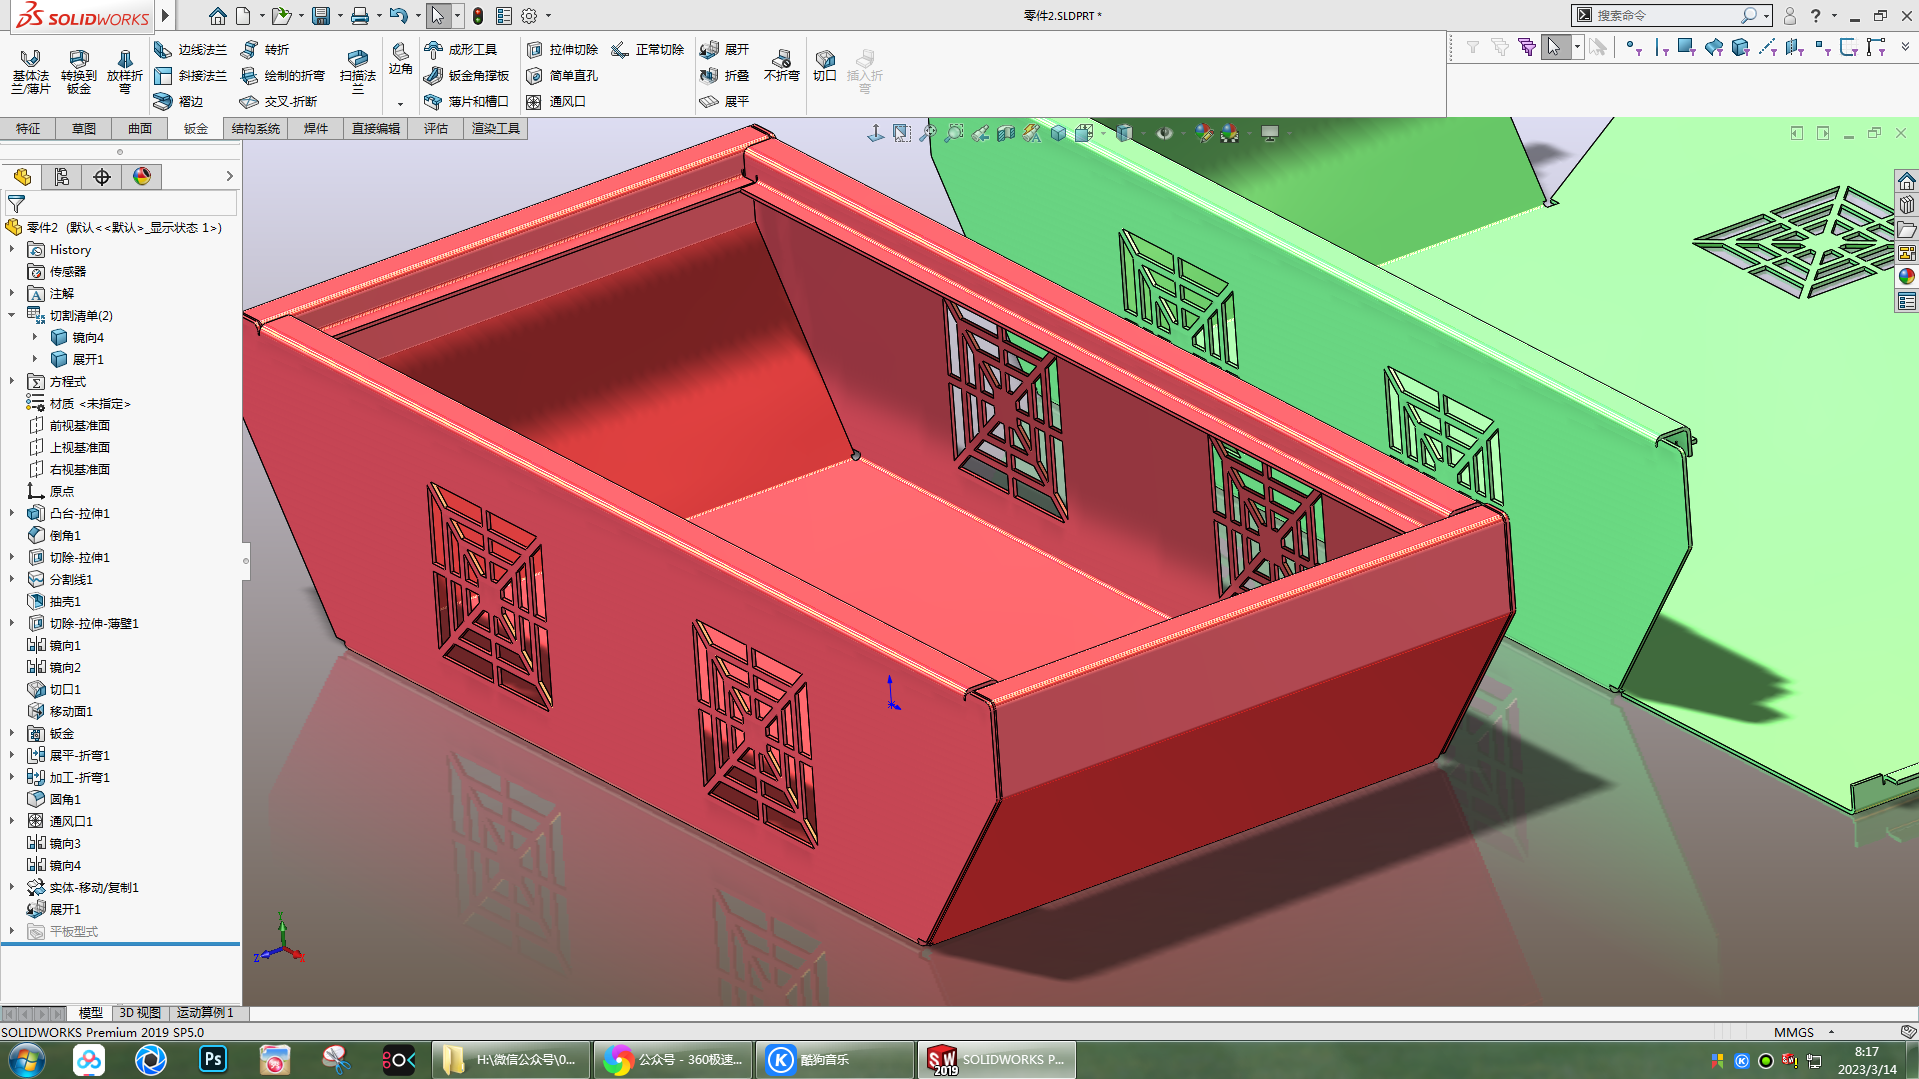Expand the 实体-移动/复制1 feature node
The width and height of the screenshot is (1919, 1079).
[x=12, y=887]
